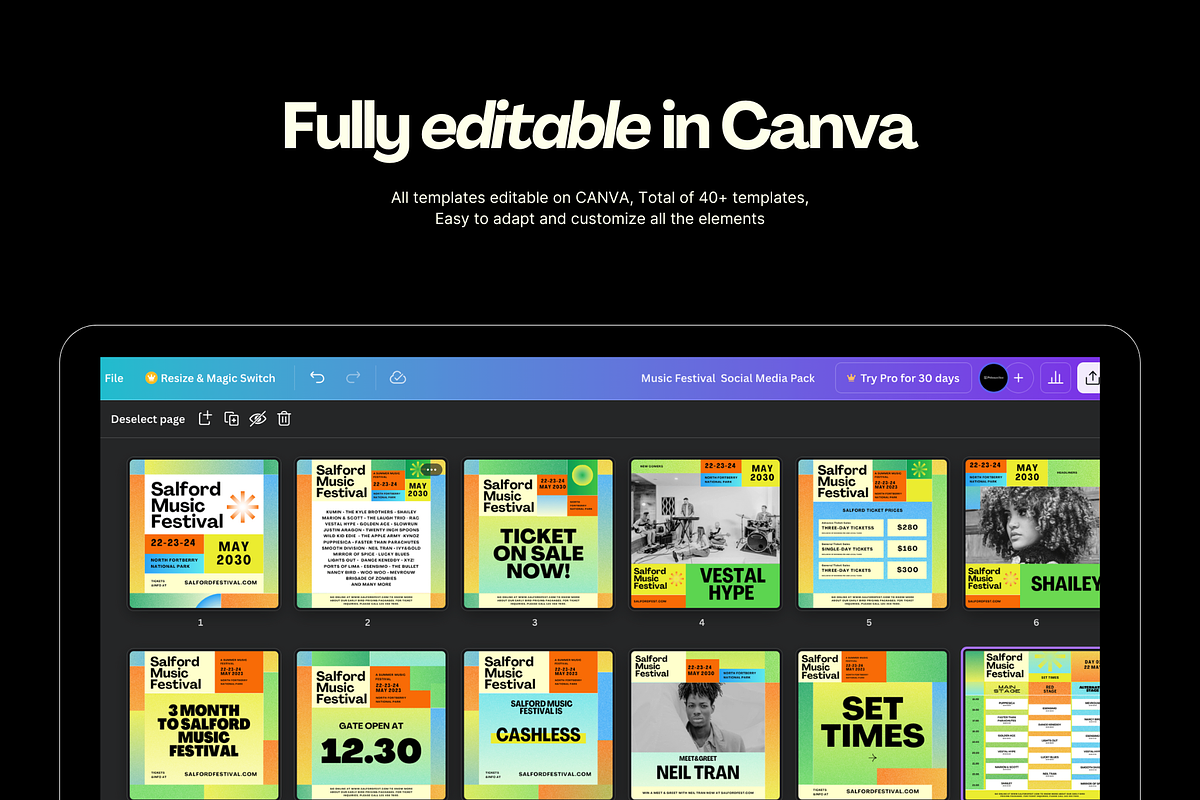The height and width of the screenshot is (800, 1200).
Task: Select the Shailey page thumbnail
Action: click(x=1032, y=533)
